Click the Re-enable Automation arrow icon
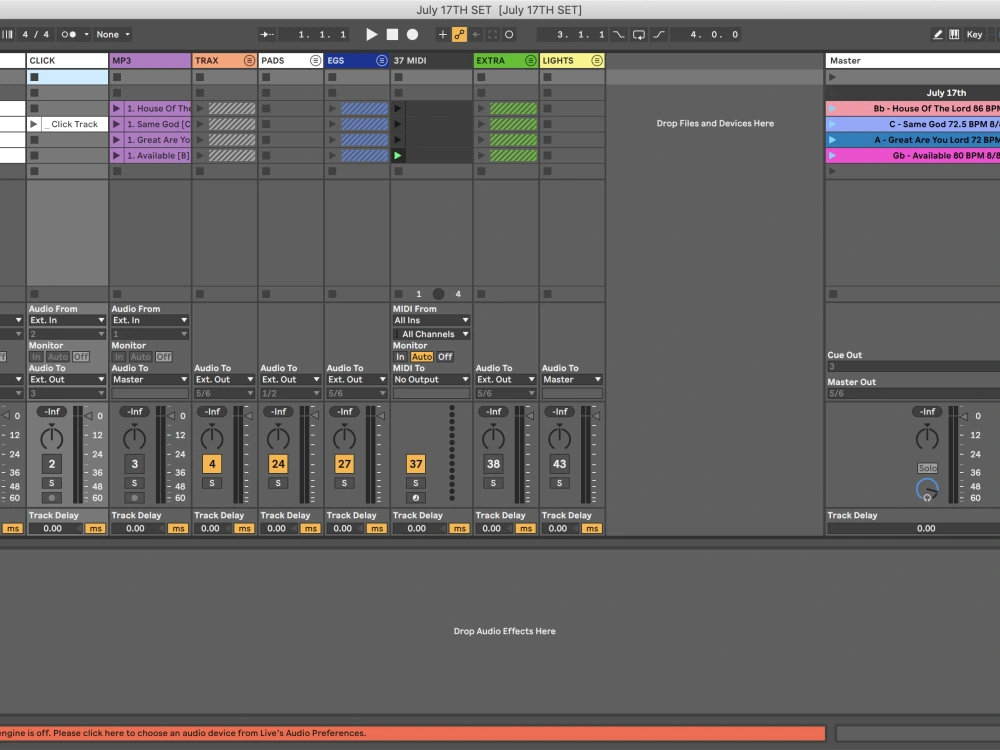The width and height of the screenshot is (1000, 750). 476,34
